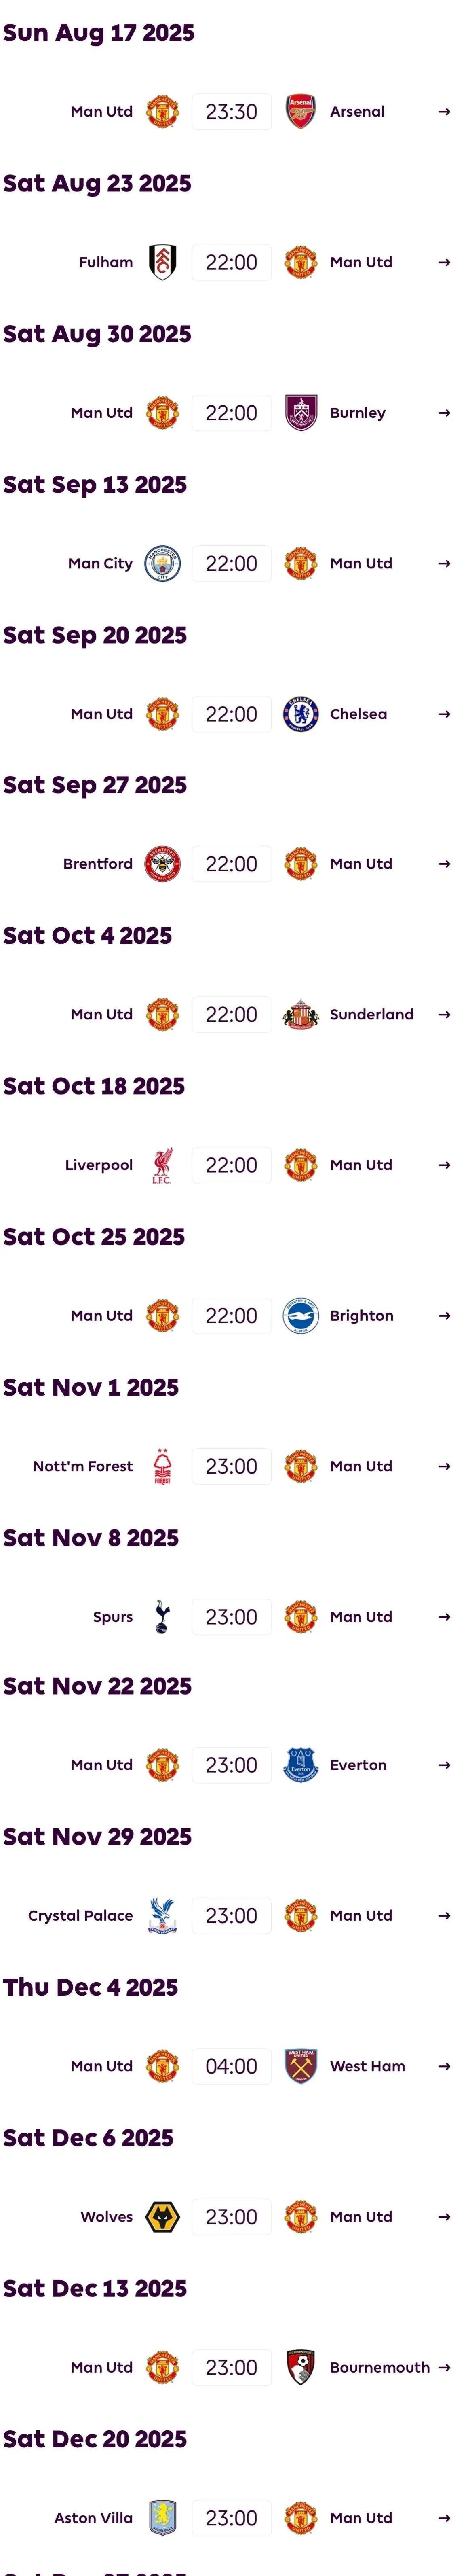Screen dimensions: 470x2576
Task: Click the Spurs club crest
Action: (x=162, y=1617)
